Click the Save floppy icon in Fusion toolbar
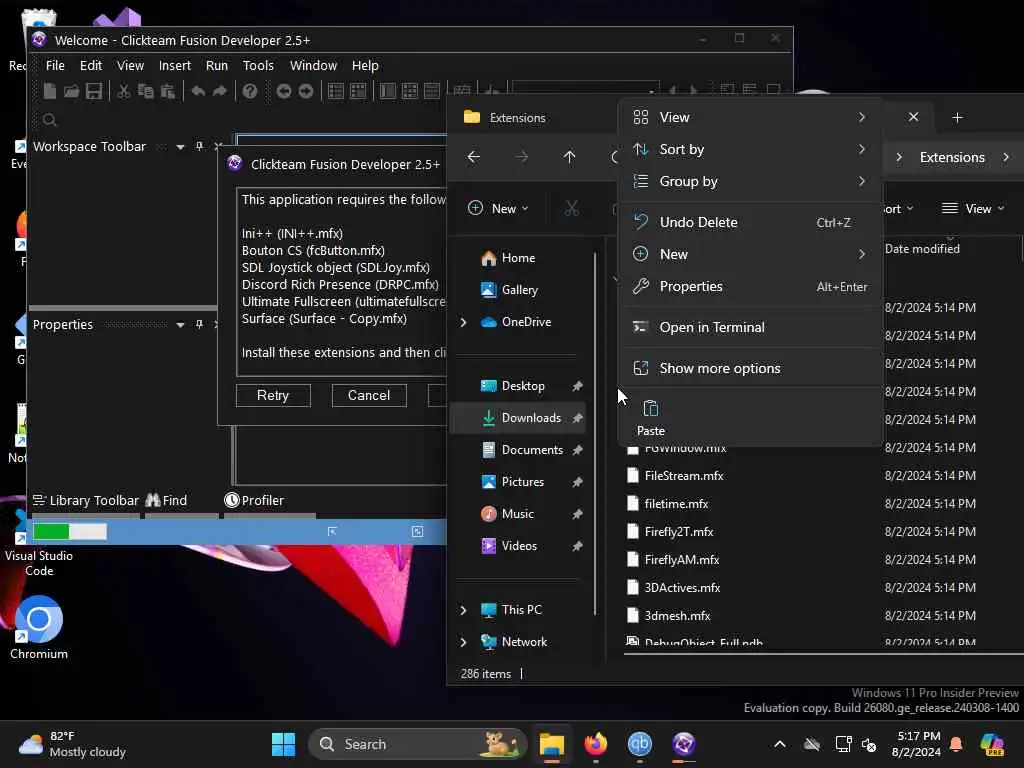 click(x=93, y=91)
